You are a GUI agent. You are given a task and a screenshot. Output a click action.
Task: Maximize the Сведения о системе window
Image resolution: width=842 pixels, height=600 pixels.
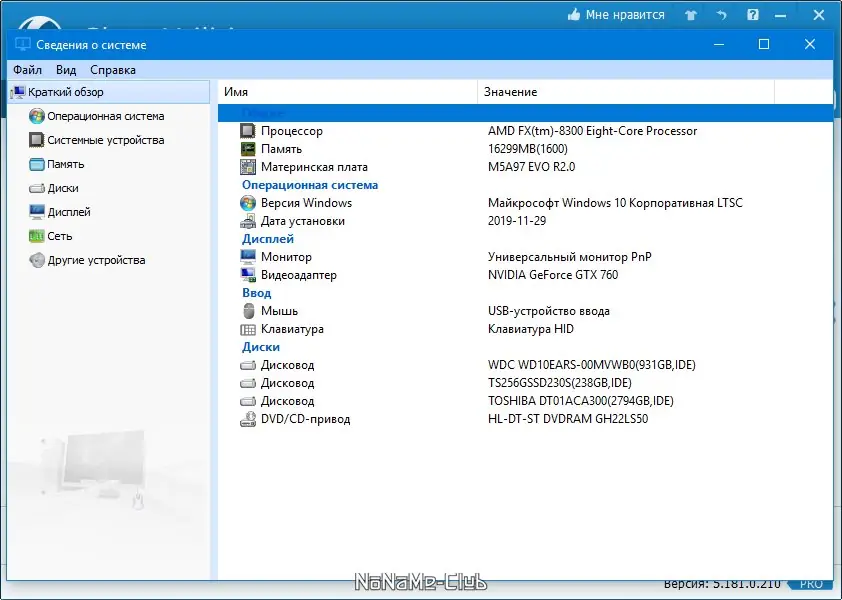764,44
